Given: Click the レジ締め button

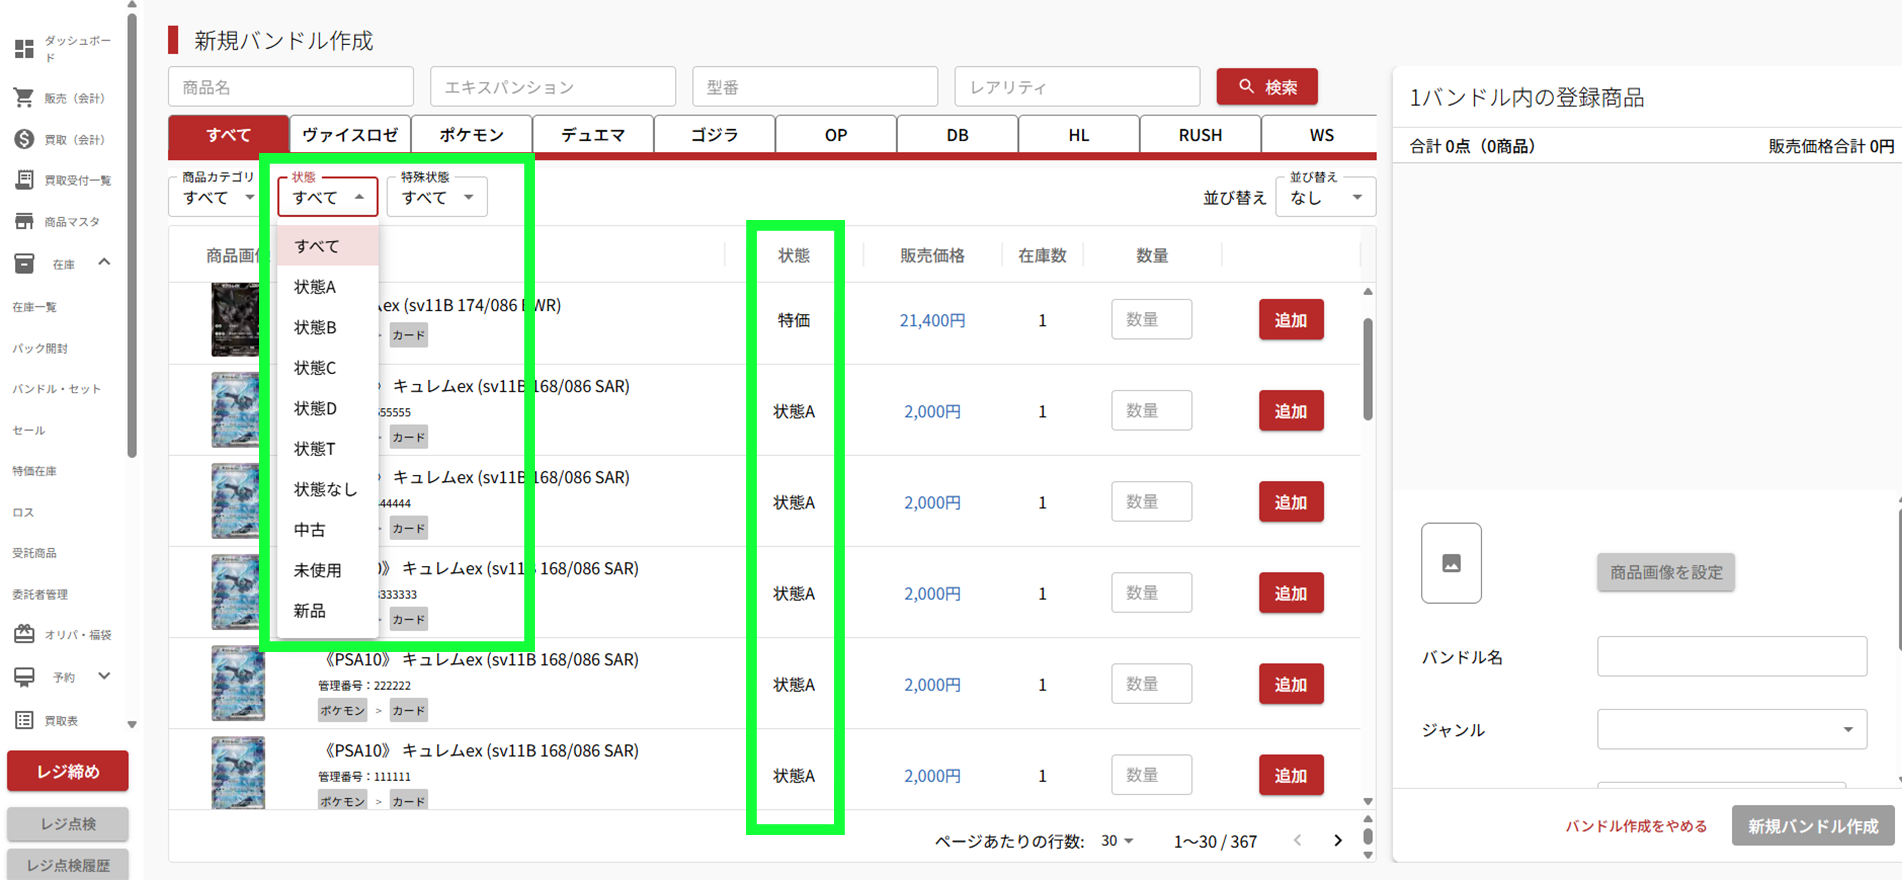Looking at the screenshot, I should [68, 771].
